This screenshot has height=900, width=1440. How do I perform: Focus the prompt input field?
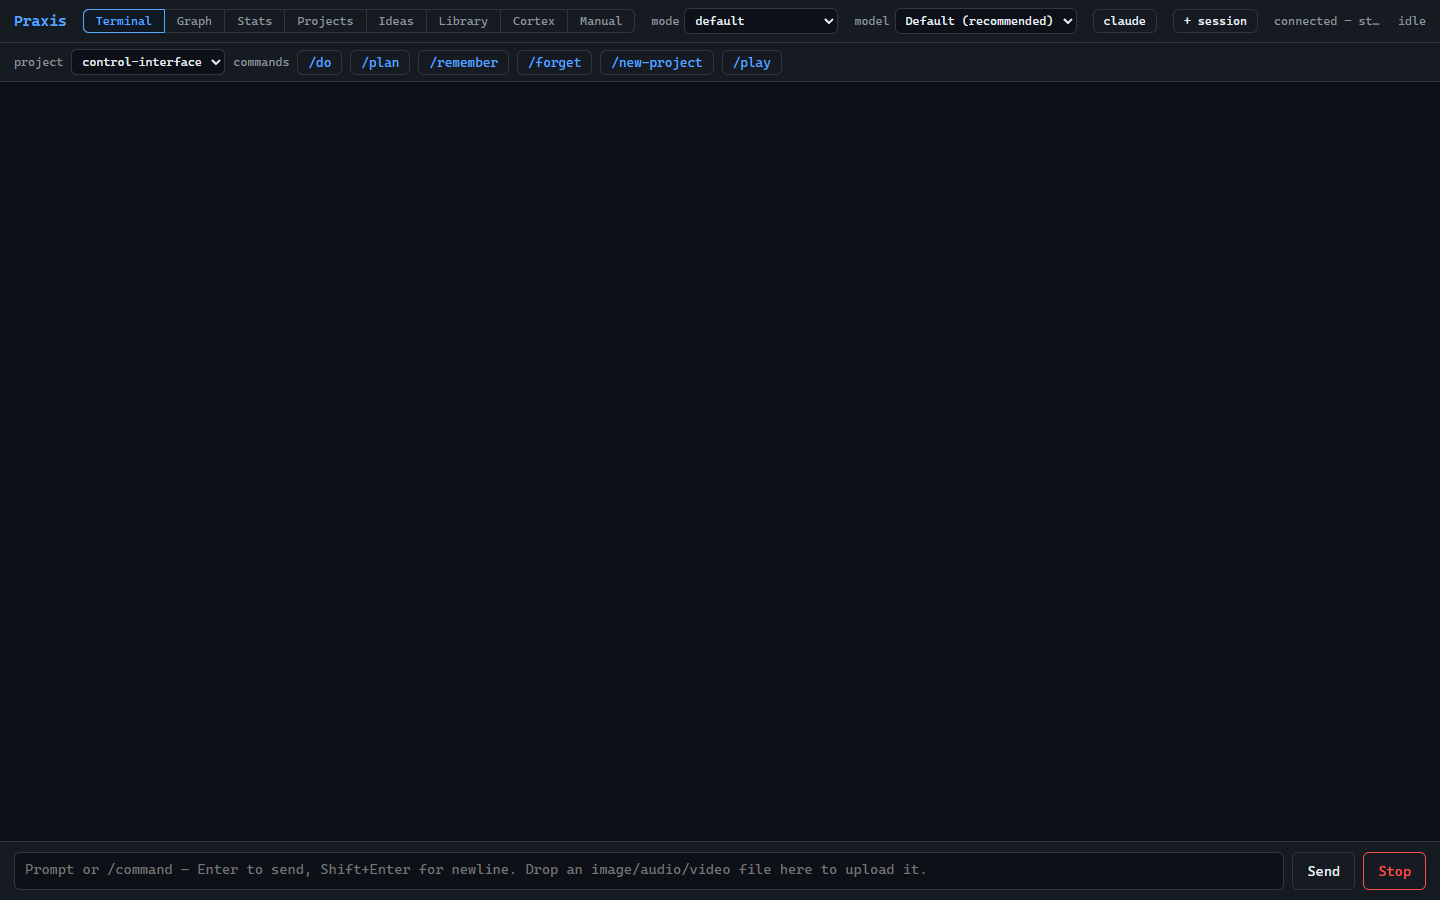649,871
